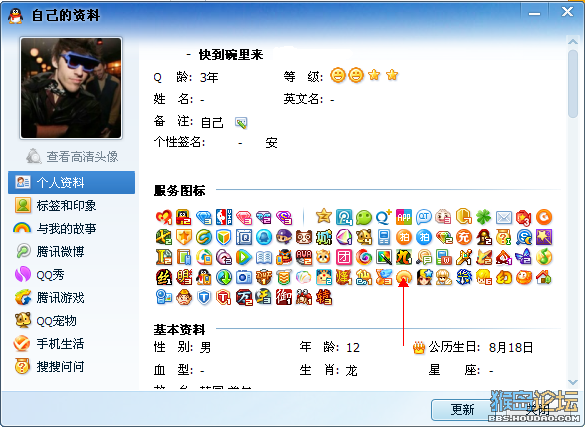Click the red crab icon
This screenshot has height=427, width=585.
coord(304,298)
